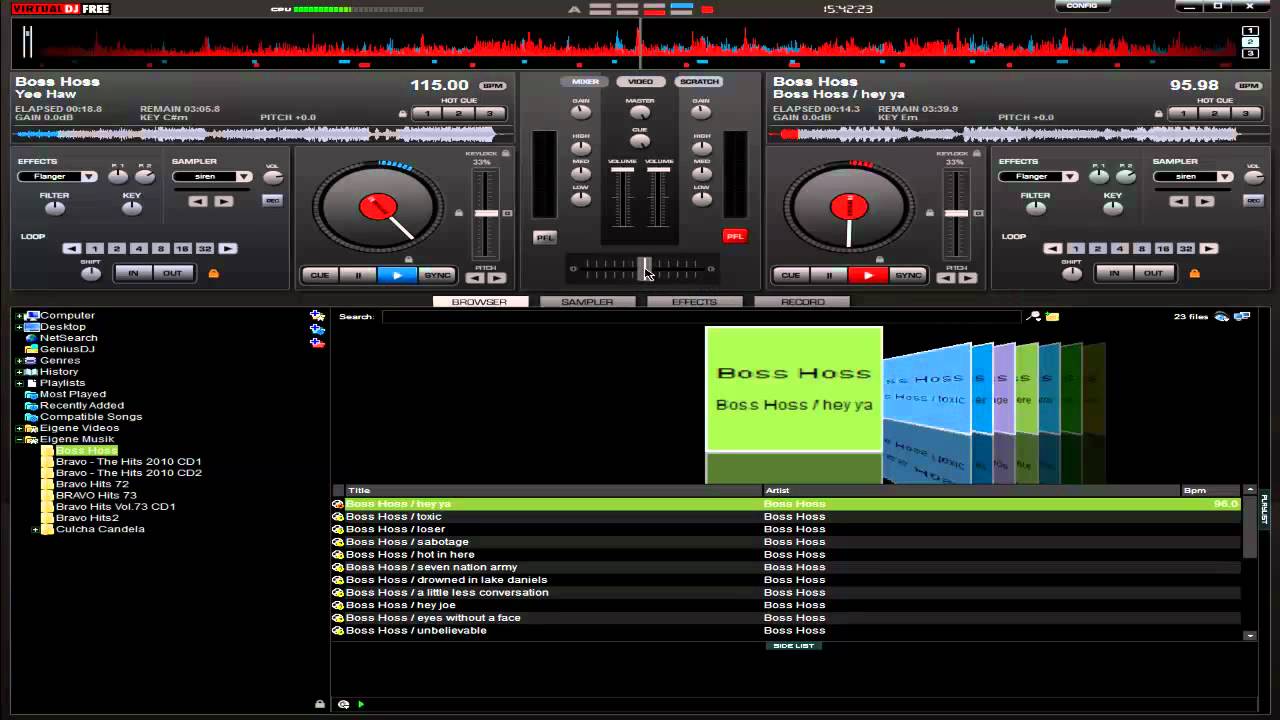Viewport: 1280px width, 720px height.
Task: Open the RECORD tab
Action: click(802, 302)
